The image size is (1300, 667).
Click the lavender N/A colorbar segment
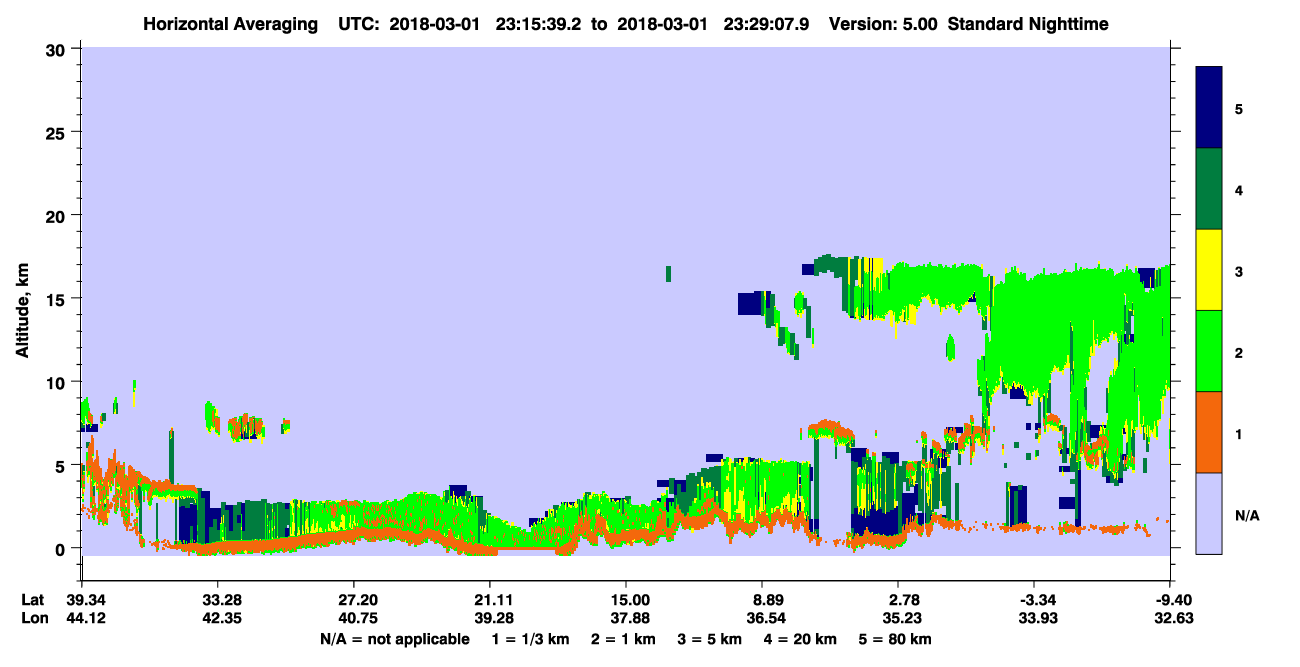coord(1209,513)
